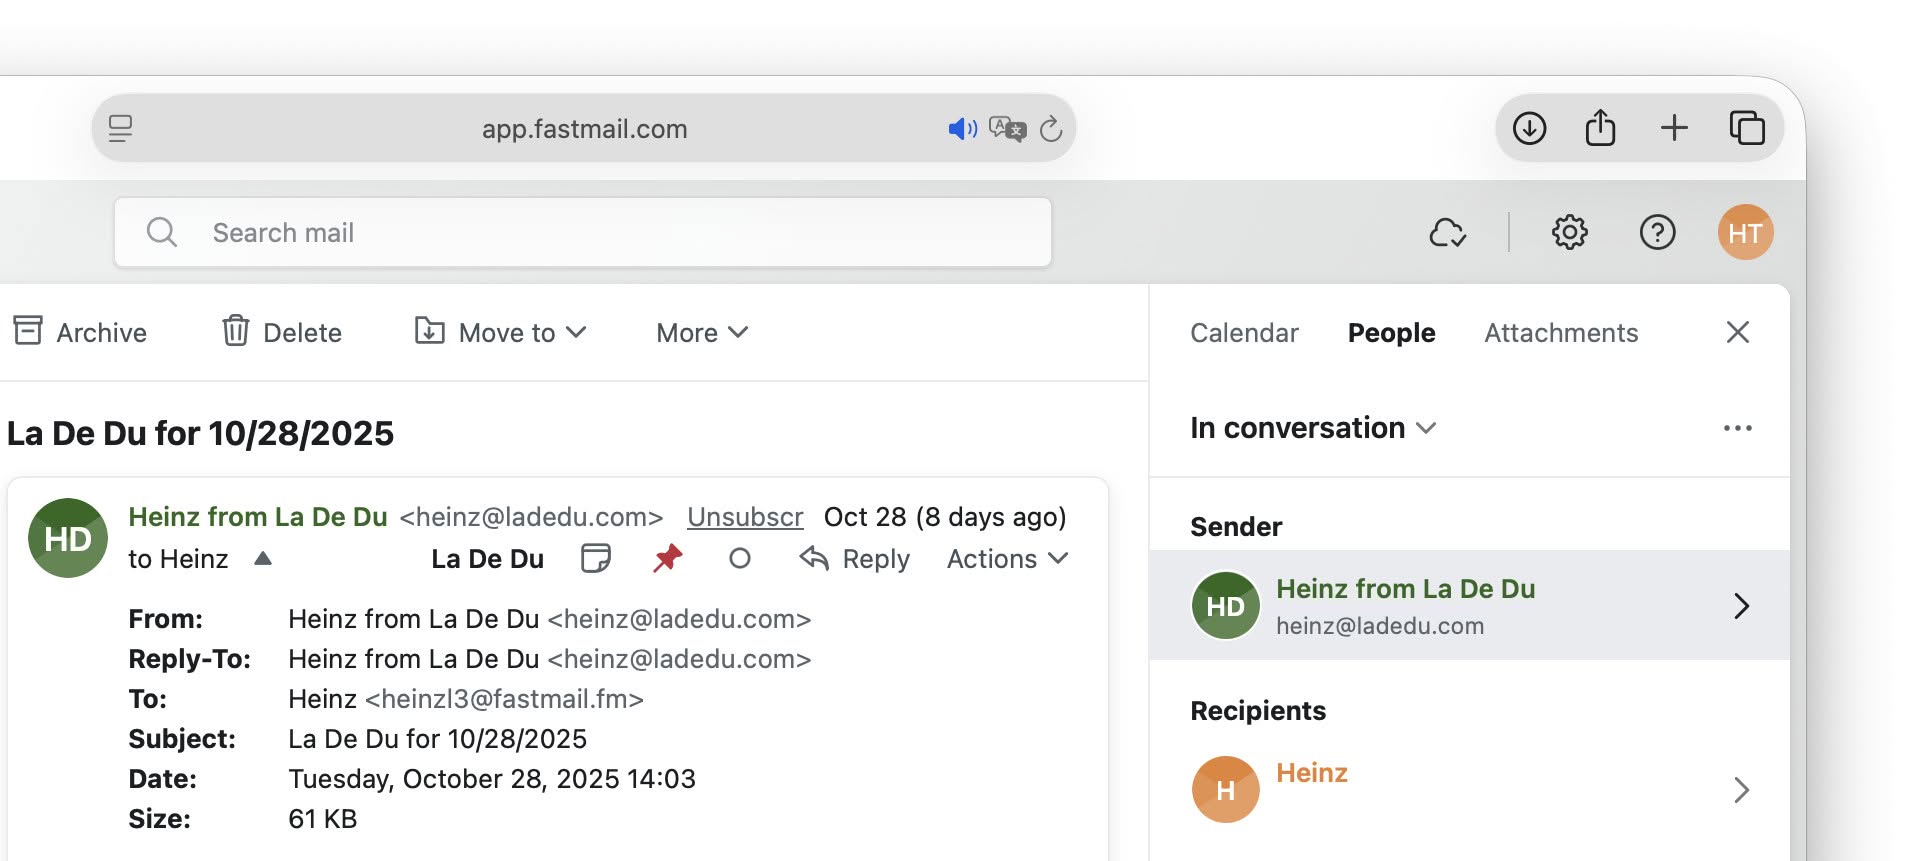Check cloud sync status icon
This screenshot has height=861, width=1918.
[x=1447, y=232]
